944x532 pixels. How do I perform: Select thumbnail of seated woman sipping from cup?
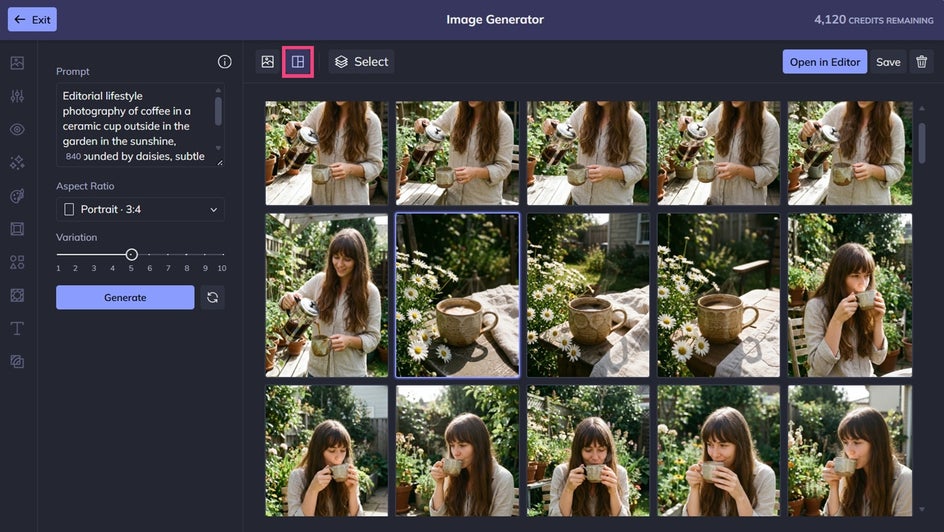click(x=850, y=295)
